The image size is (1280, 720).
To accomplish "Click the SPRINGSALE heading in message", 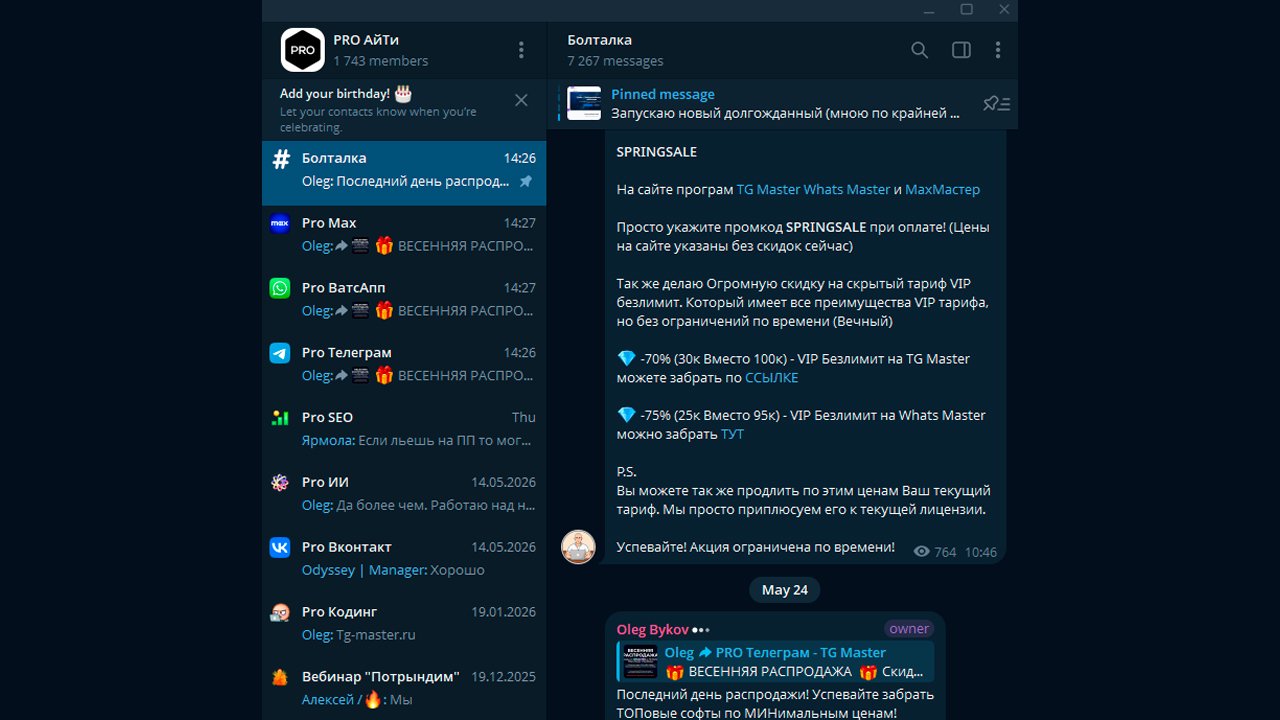I will (x=657, y=152).
